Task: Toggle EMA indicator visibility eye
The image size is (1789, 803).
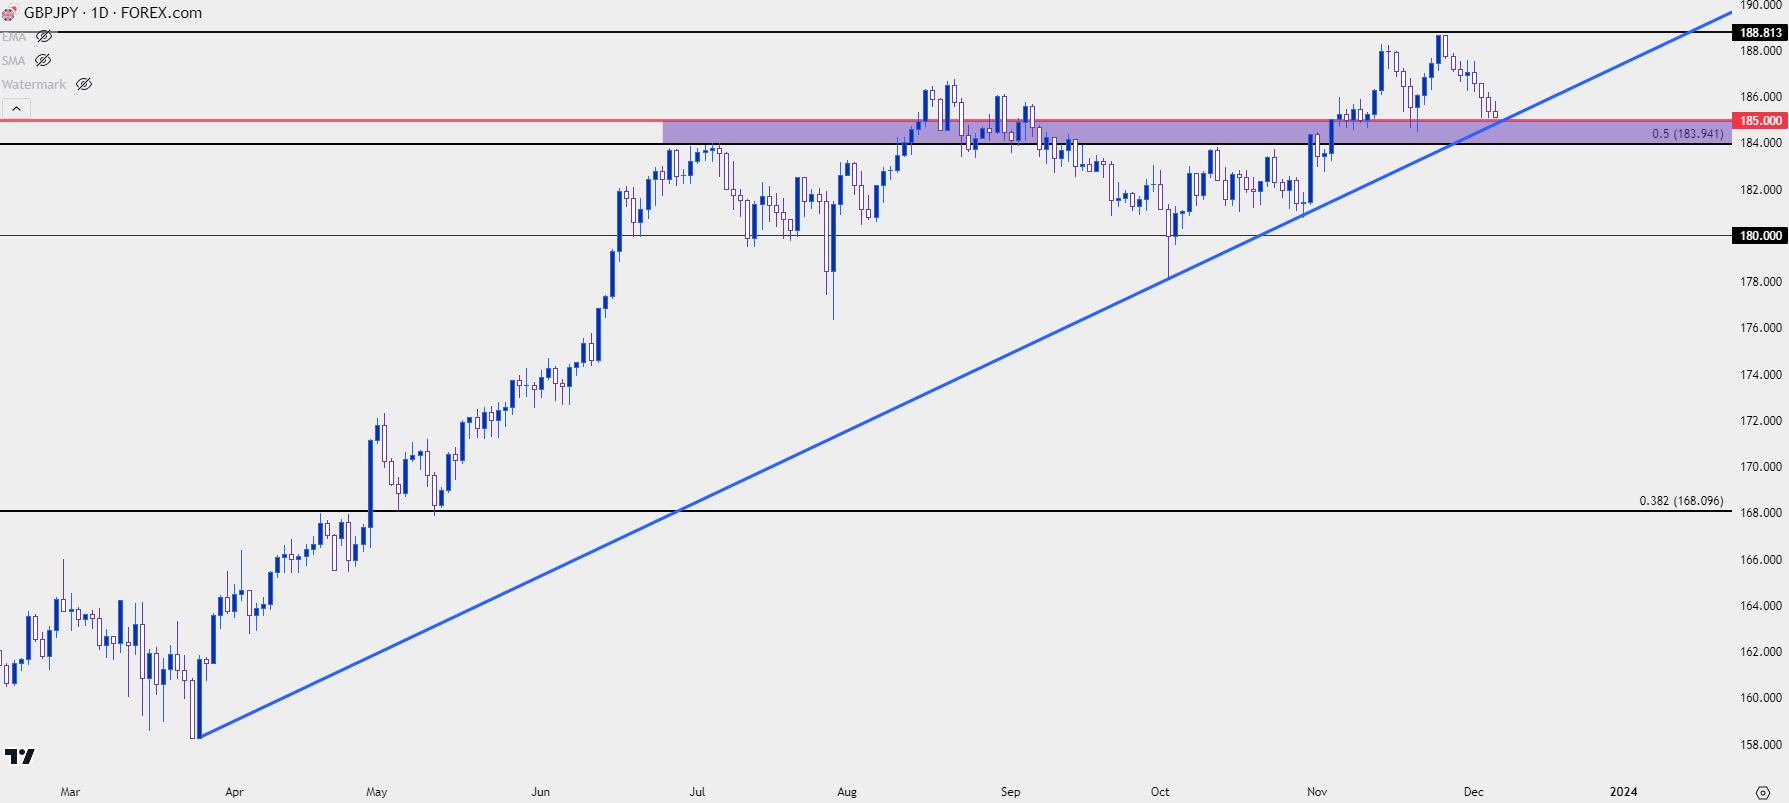Action: 44,36
